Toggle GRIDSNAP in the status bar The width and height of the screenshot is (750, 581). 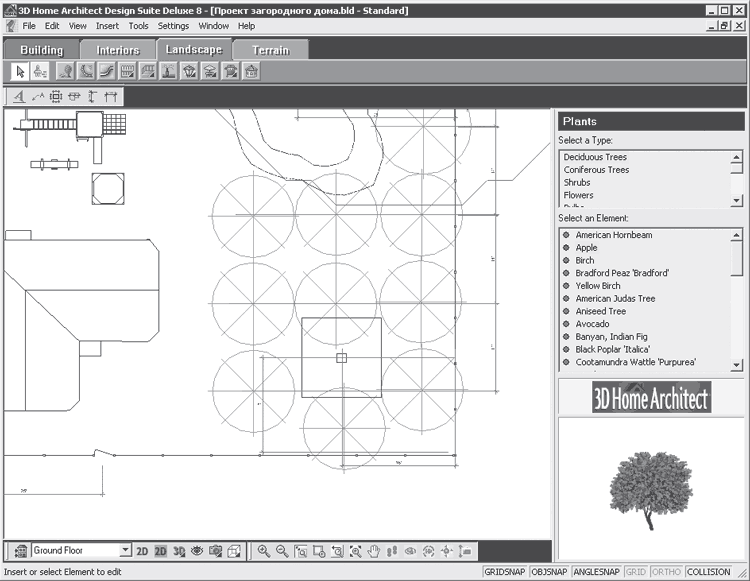point(504,571)
